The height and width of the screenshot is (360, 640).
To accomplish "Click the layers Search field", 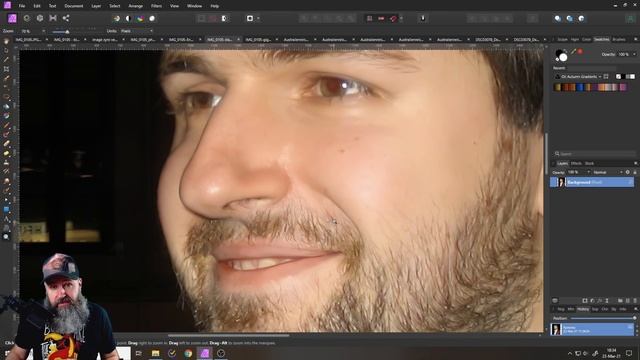I will pyautogui.click(x=595, y=154).
